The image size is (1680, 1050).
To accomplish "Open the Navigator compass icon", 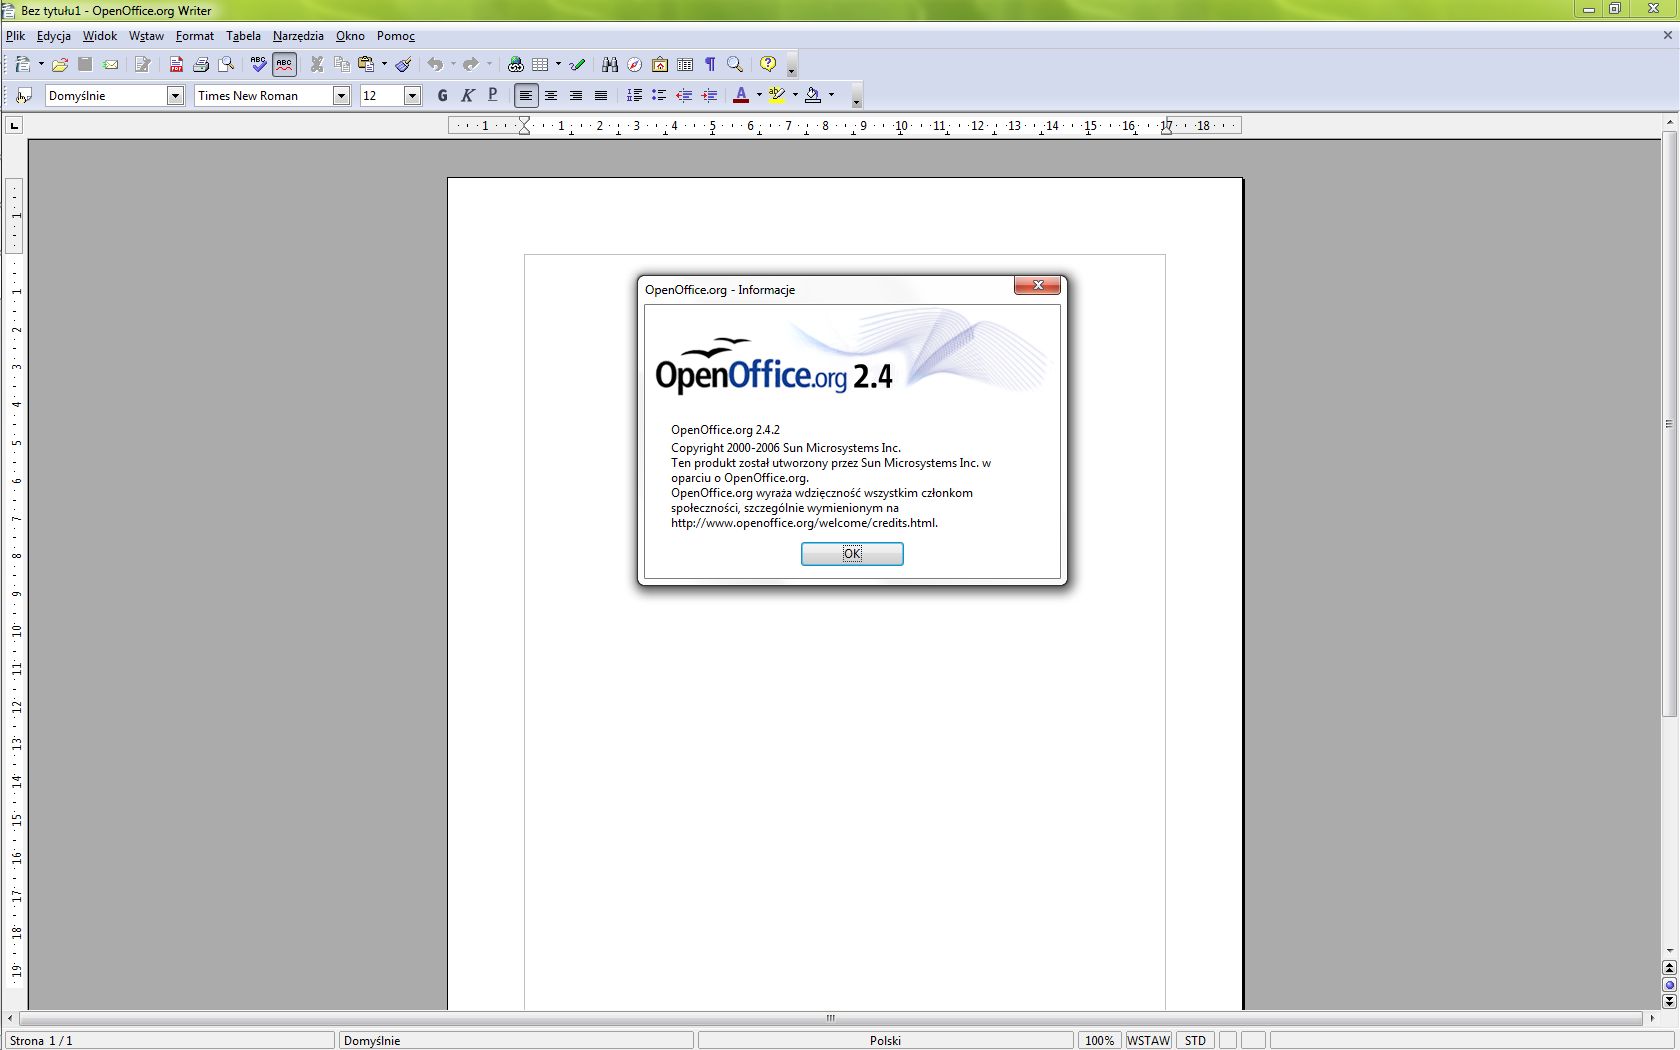I will tap(634, 64).
